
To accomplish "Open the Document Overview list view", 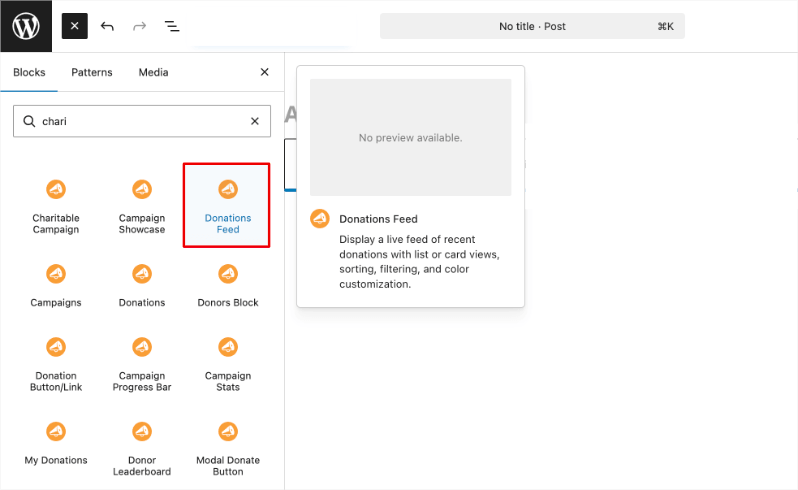I will pos(172,26).
